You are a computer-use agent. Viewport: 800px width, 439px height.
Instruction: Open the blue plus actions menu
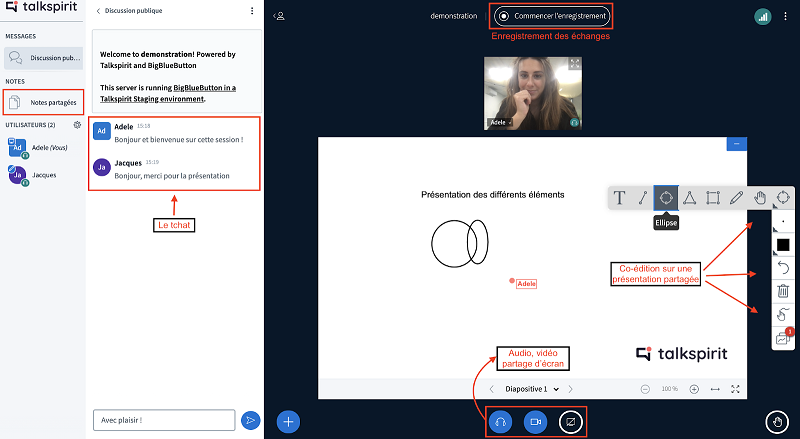288,422
